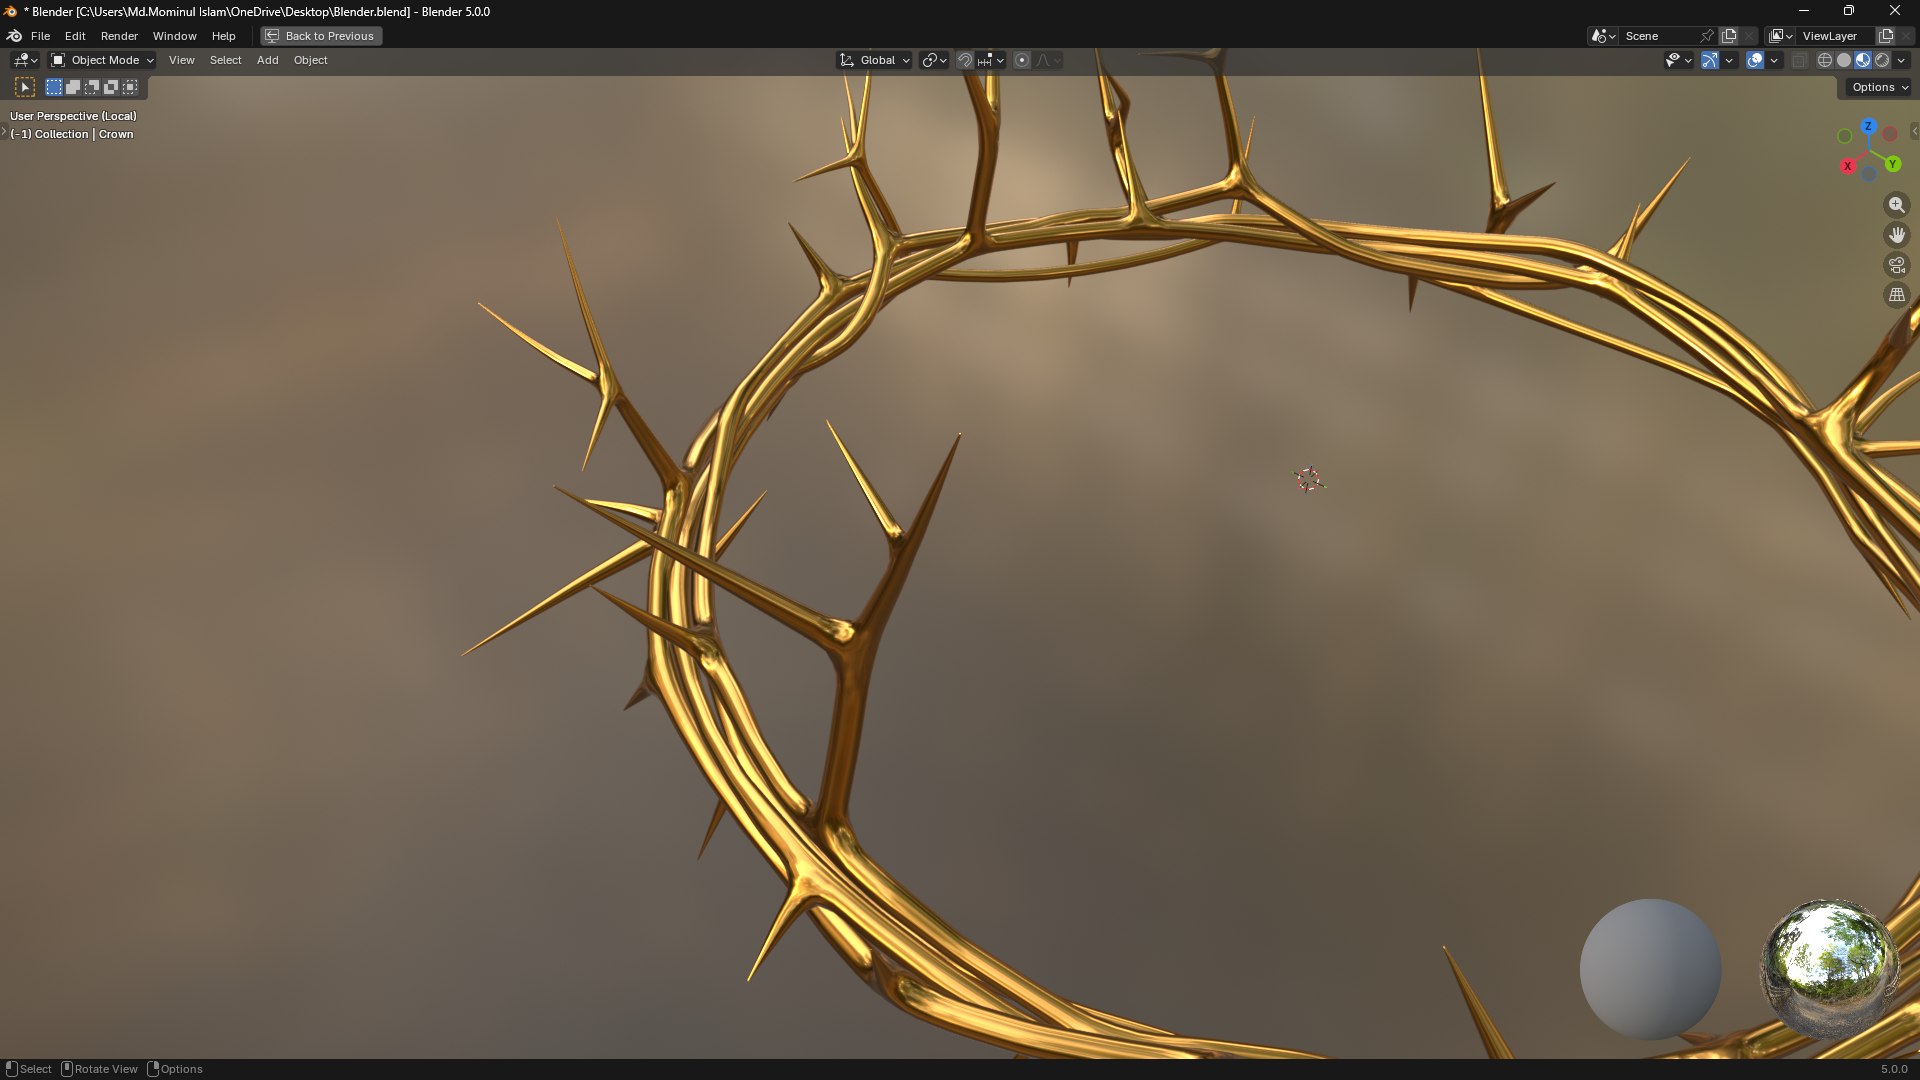Choose the Intersect Selection mode
The height and width of the screenshot is (1080, 1920).
click(x=130, y=87)
